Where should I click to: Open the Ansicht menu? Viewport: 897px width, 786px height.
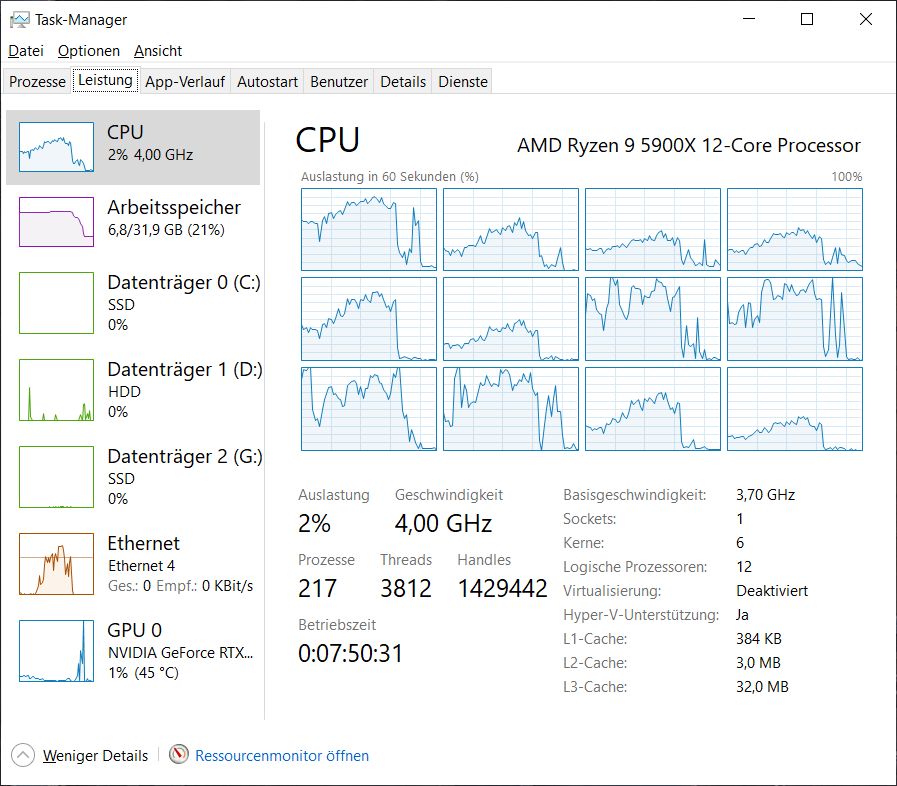point(158,51)
